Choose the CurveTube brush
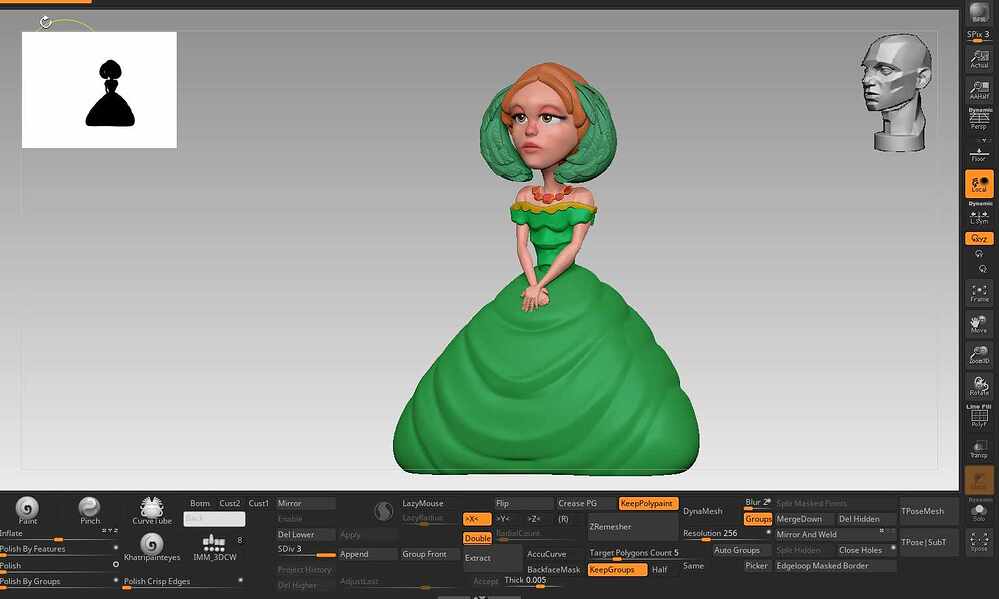The height and width of the screenshot is (599, 999). click(x=152, y=507)
